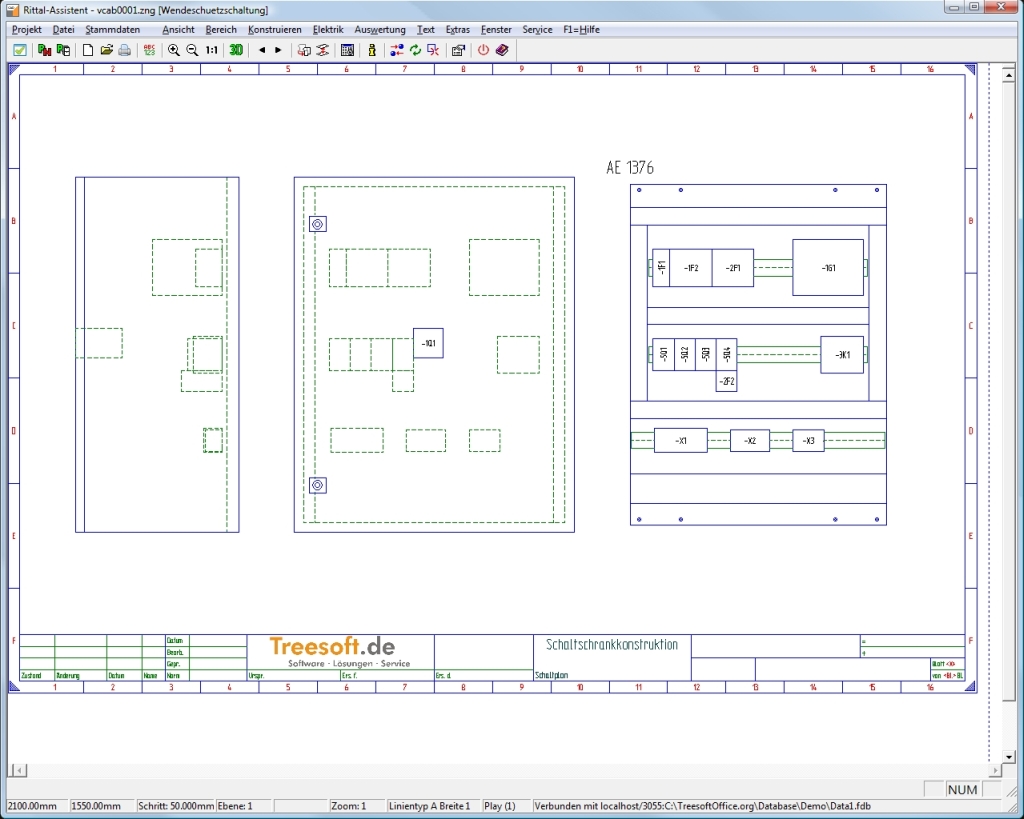Create a new document via toolbar
The height and width of the screenshot is (819, 1024).
coord(88,49)
